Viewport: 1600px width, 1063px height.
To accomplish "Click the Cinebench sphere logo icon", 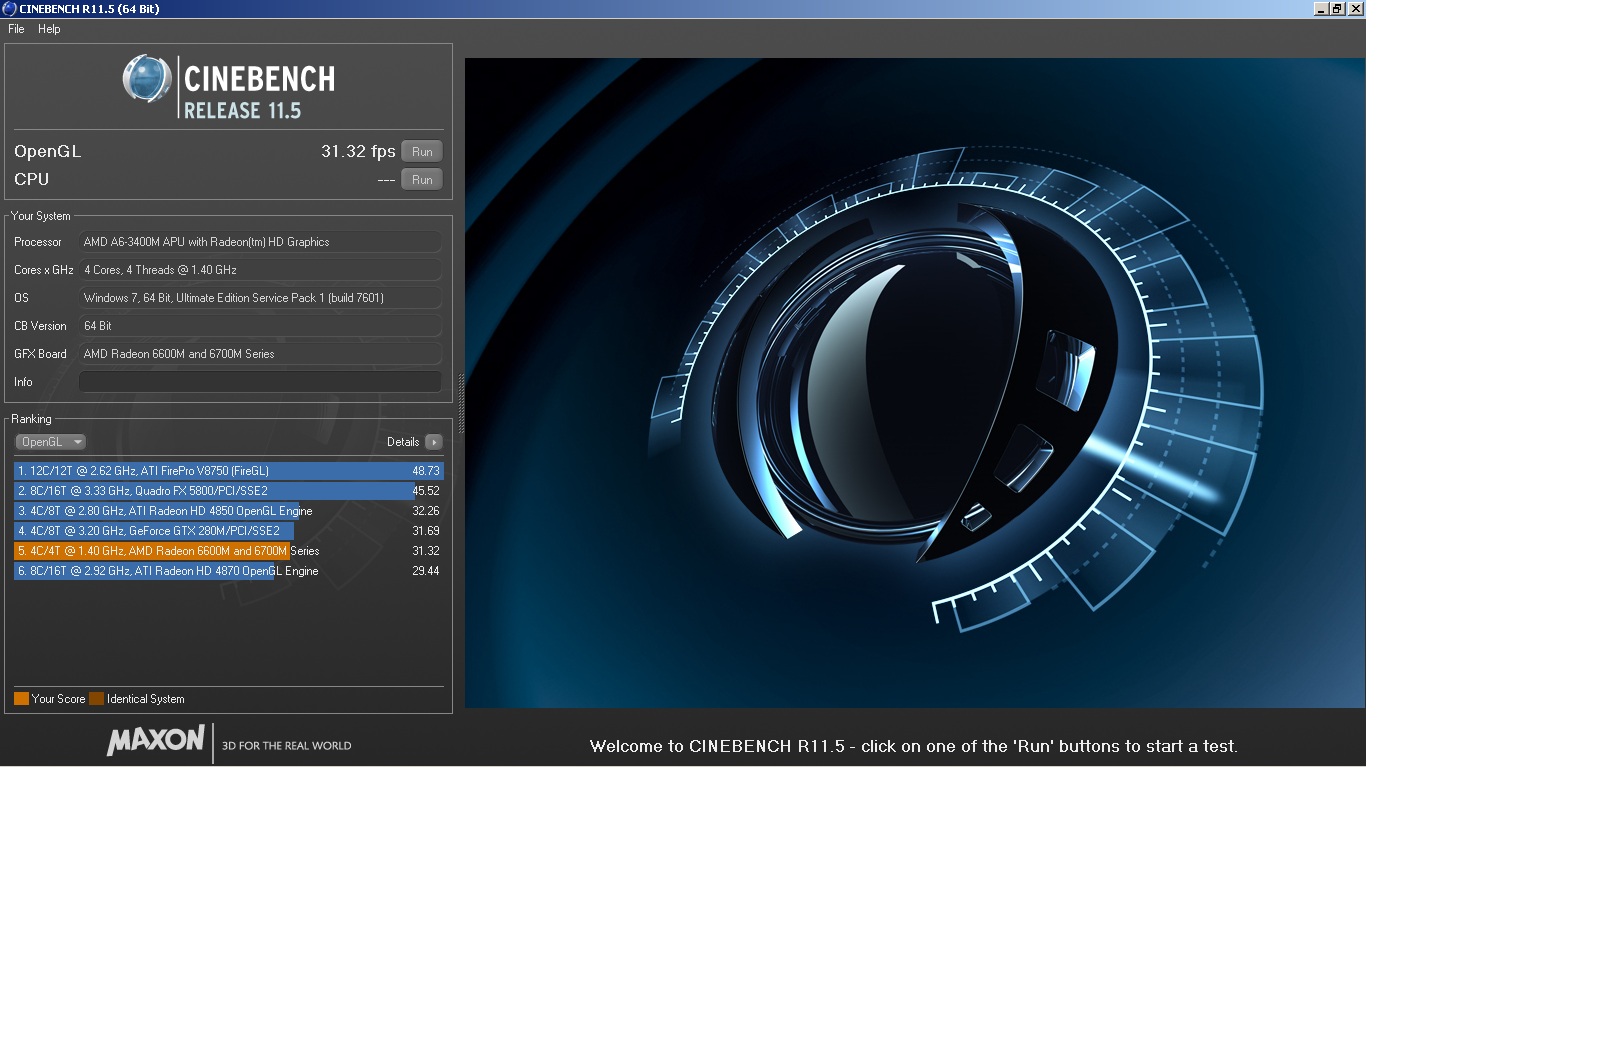I will pyautogui.click(x=147, y=79).
